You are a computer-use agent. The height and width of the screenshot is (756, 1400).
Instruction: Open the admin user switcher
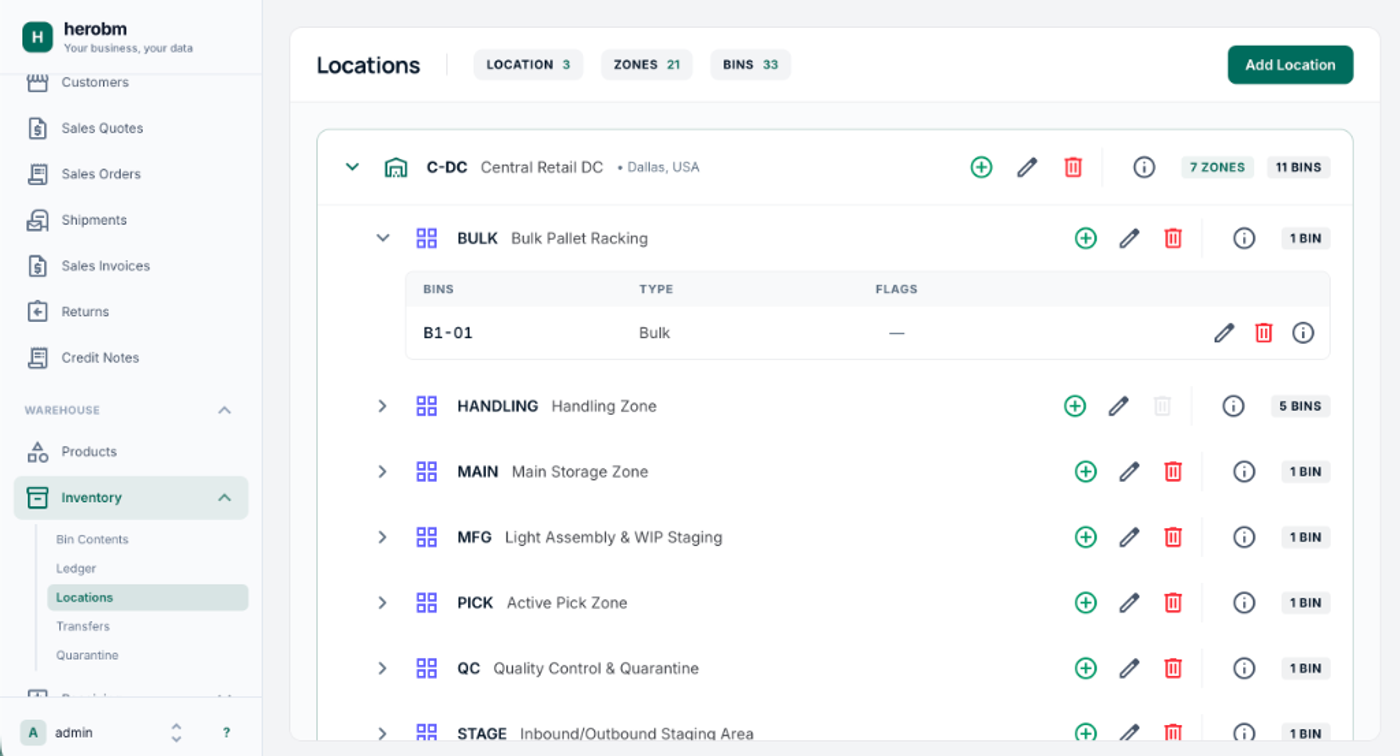[176, 732]
